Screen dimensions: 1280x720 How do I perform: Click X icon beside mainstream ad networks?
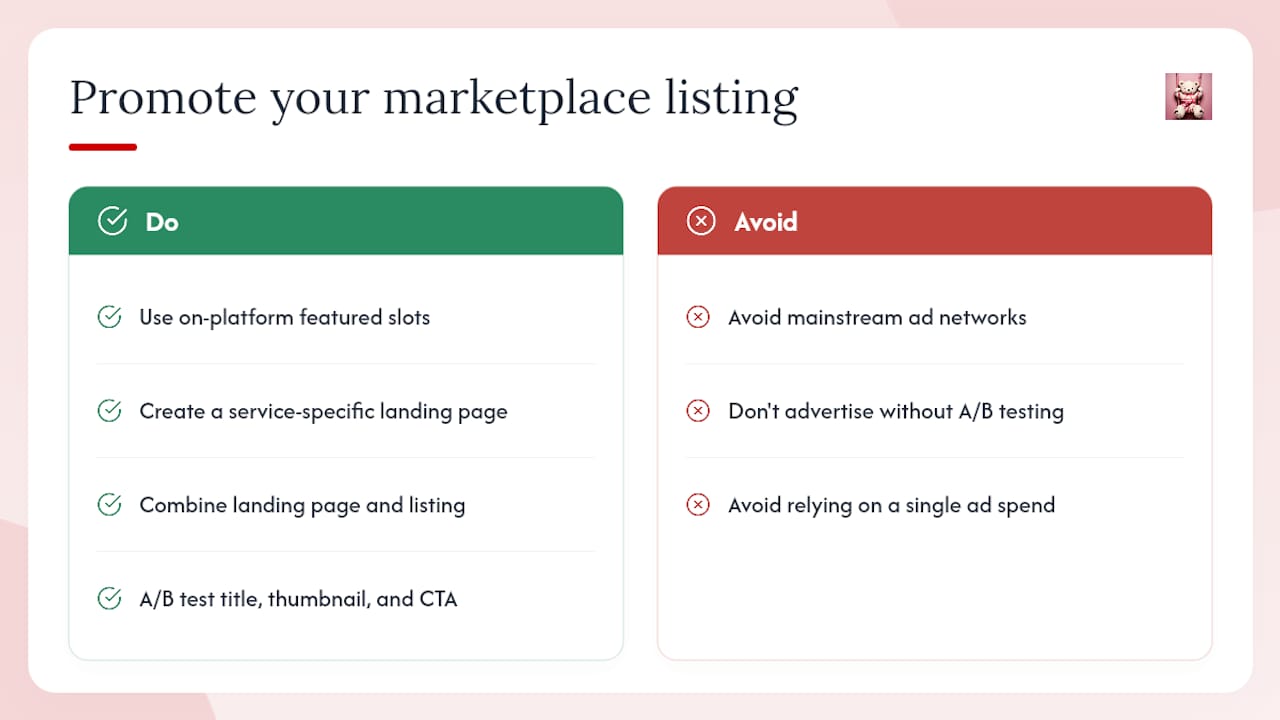[698, 317]
